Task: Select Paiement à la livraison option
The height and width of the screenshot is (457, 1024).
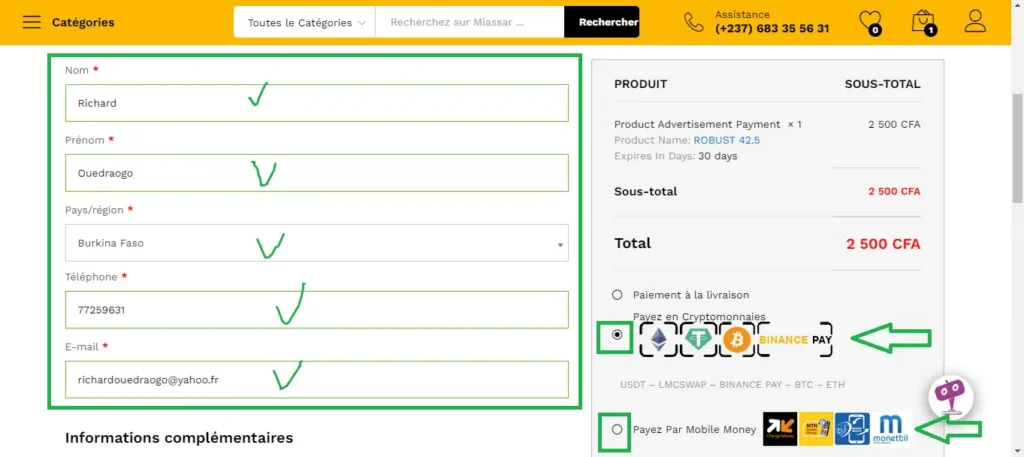Action: click(617, 295)
